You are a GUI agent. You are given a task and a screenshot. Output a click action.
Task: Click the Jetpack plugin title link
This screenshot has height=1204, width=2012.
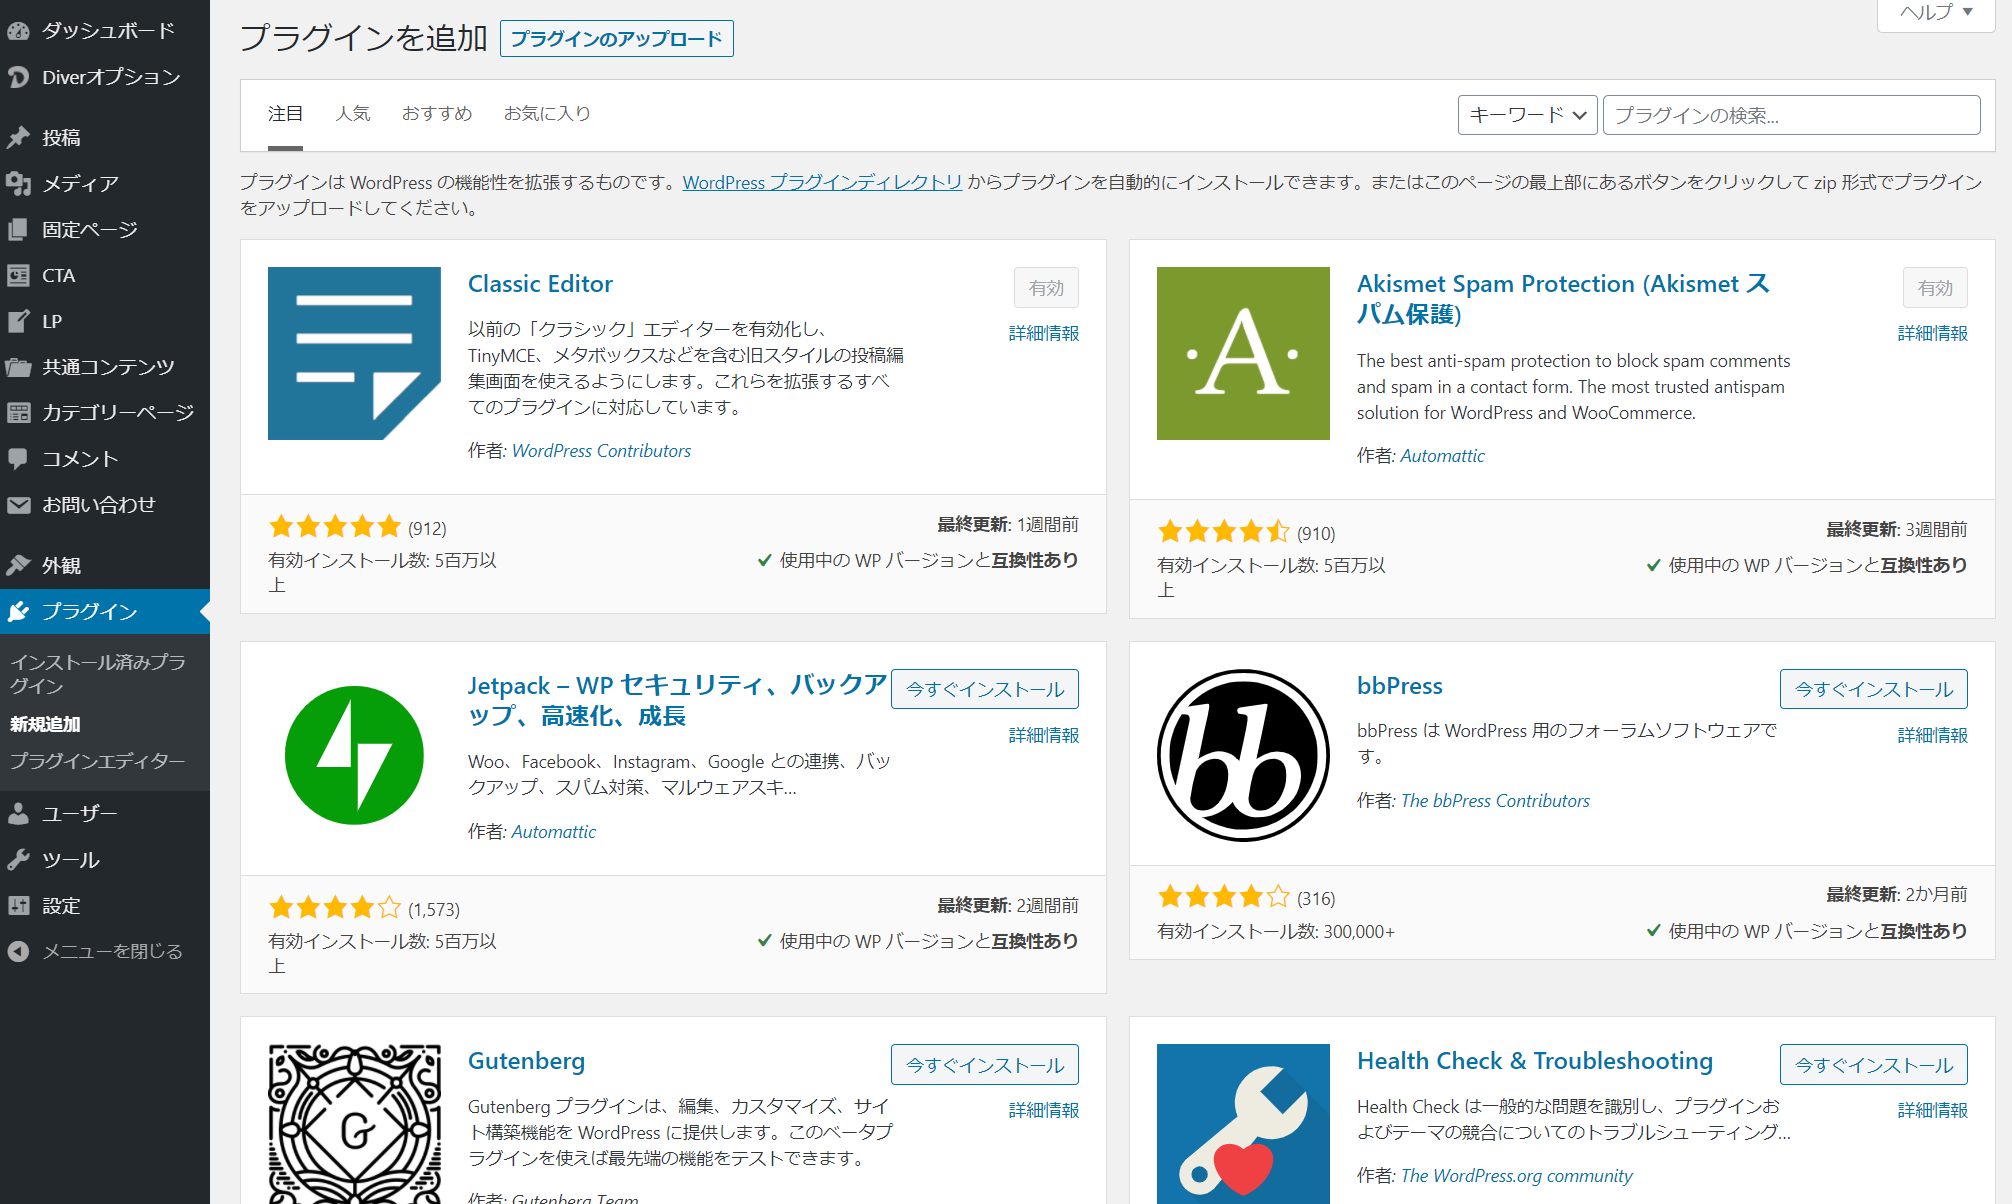tap(677, 701)
